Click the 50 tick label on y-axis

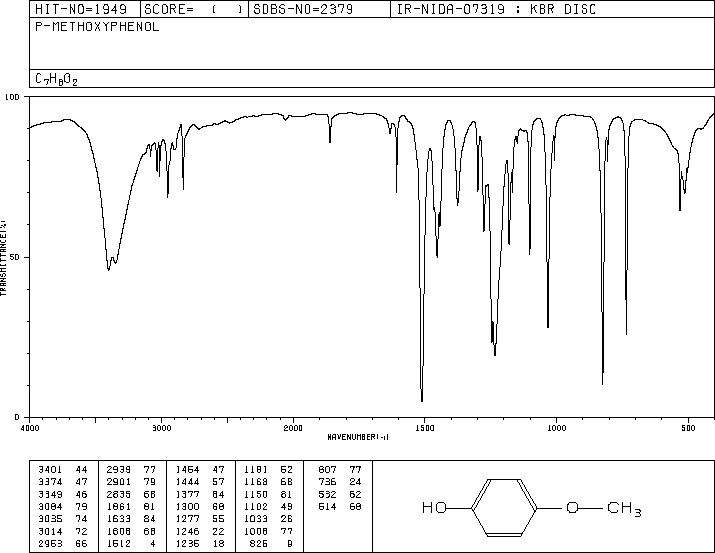pos(15,257)
